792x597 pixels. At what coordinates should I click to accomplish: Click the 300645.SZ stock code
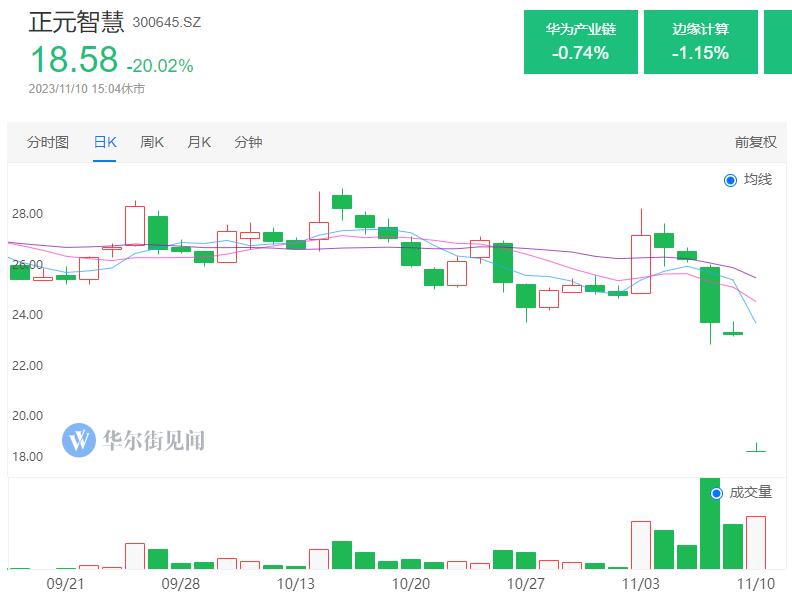(x=167, y=22)
